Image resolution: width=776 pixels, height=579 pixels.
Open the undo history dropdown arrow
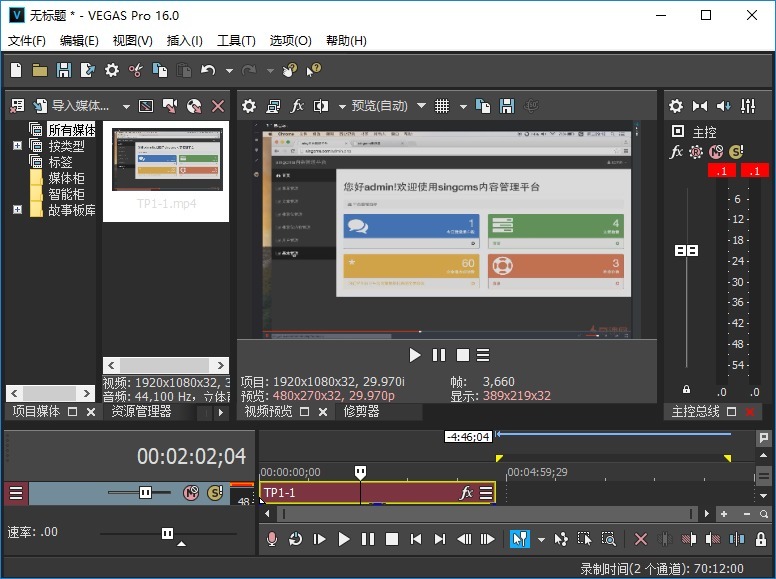click(x=229, y=71)
